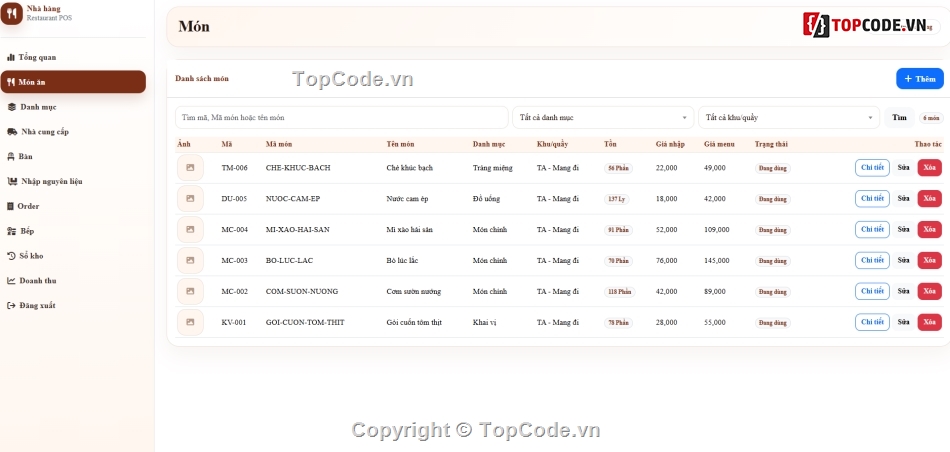950x452 pixels.
Task: Click the Thêm add button
Action: pos(920,79)
